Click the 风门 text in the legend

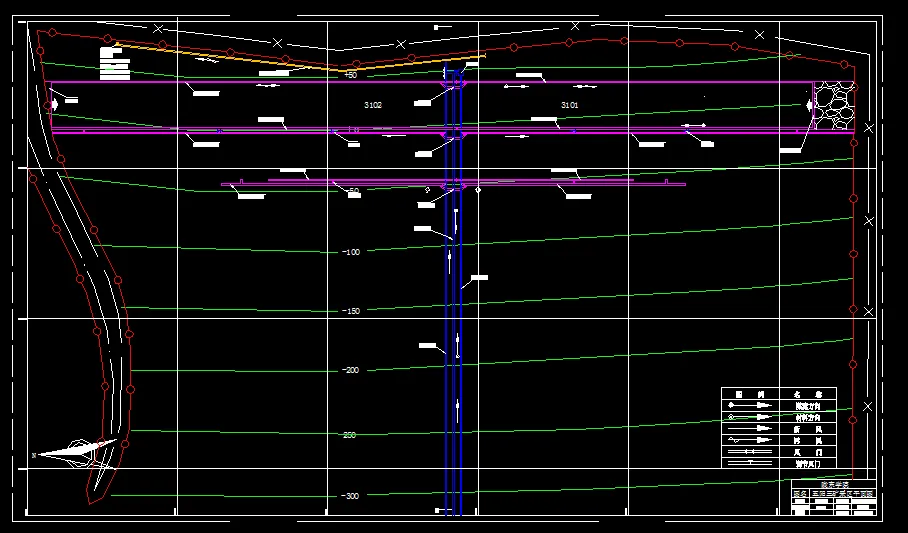(808, 452)
